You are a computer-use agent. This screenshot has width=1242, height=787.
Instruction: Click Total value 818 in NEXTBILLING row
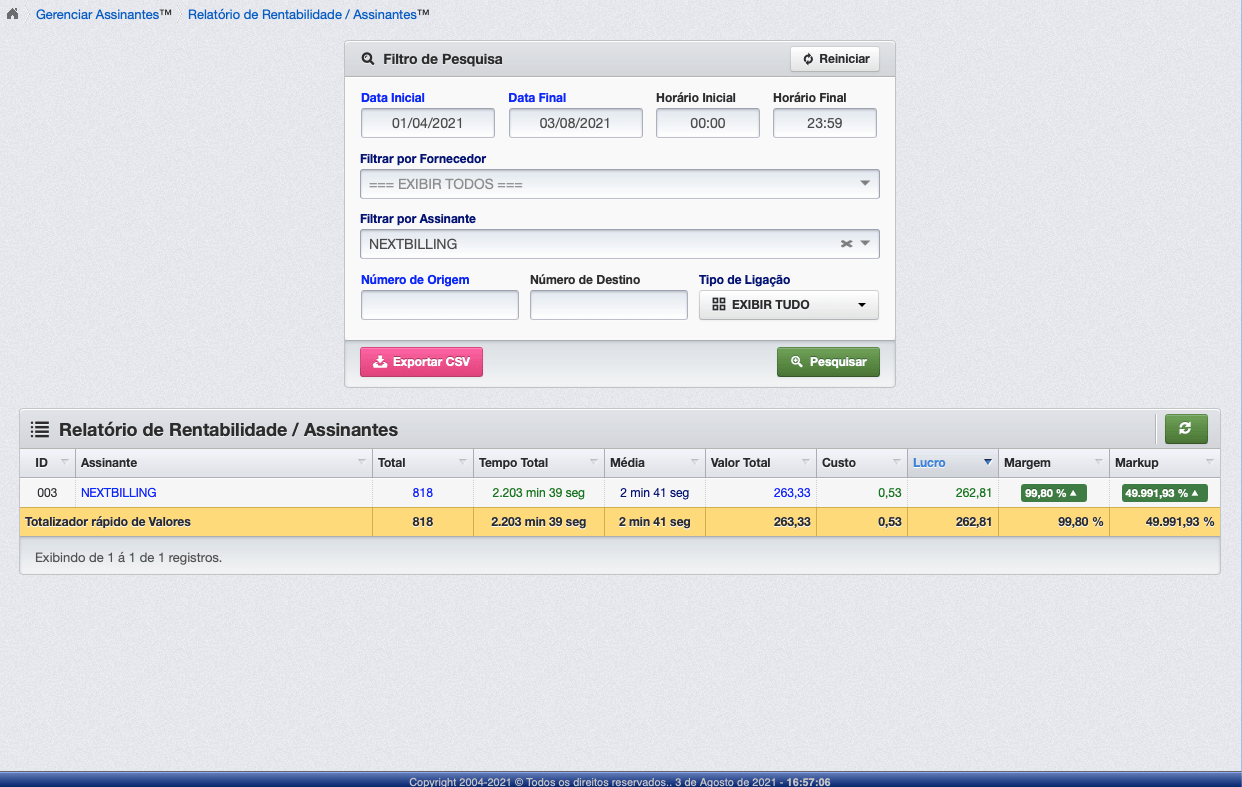(422, 492)
